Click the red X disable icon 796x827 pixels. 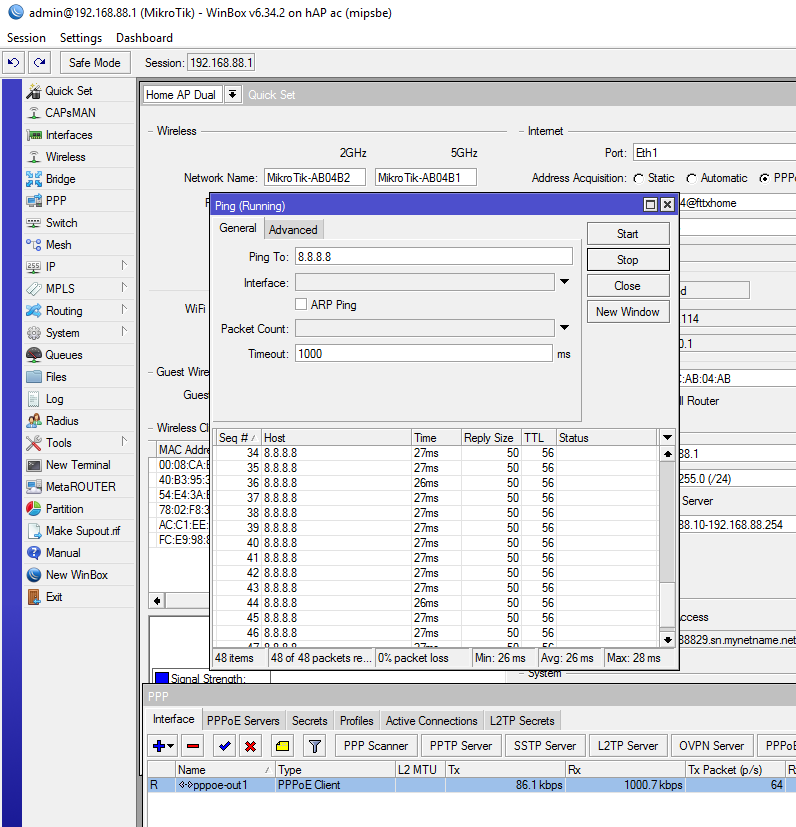click(251, 745)
